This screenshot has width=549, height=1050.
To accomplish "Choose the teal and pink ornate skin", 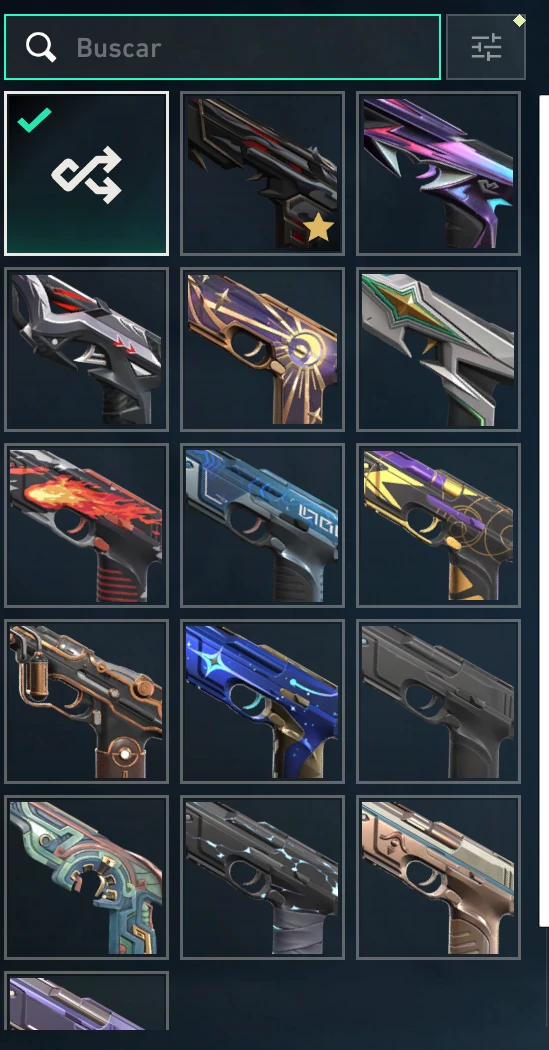I will [86, 877].
